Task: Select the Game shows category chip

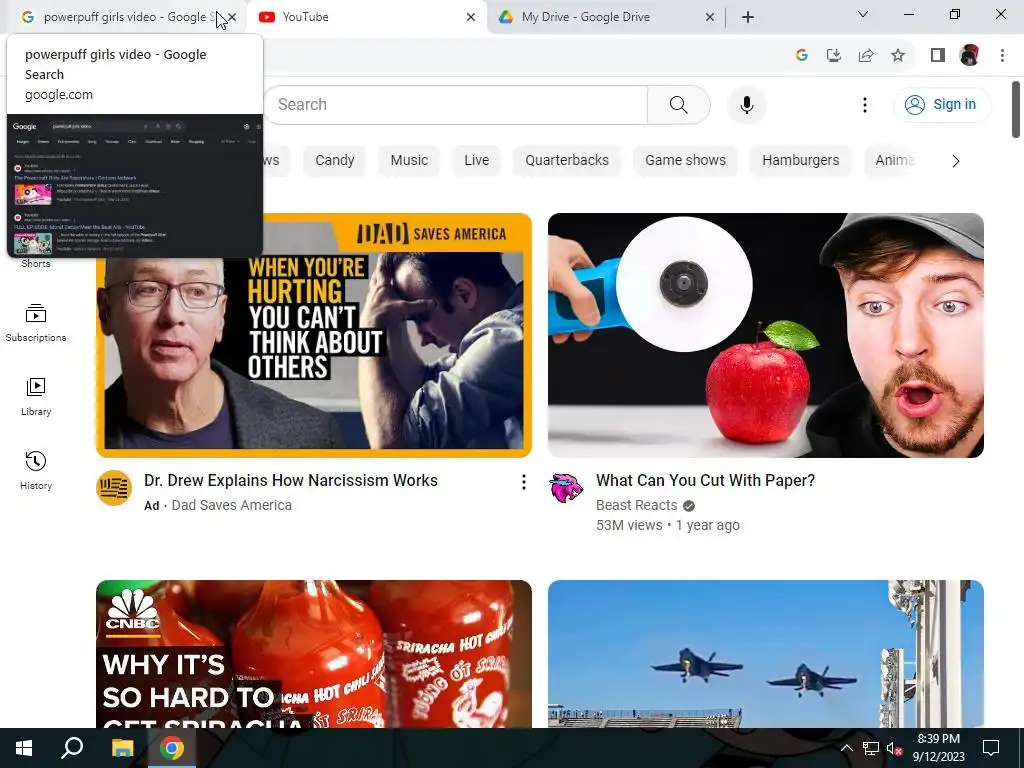Action: click(x=685, y=161)
